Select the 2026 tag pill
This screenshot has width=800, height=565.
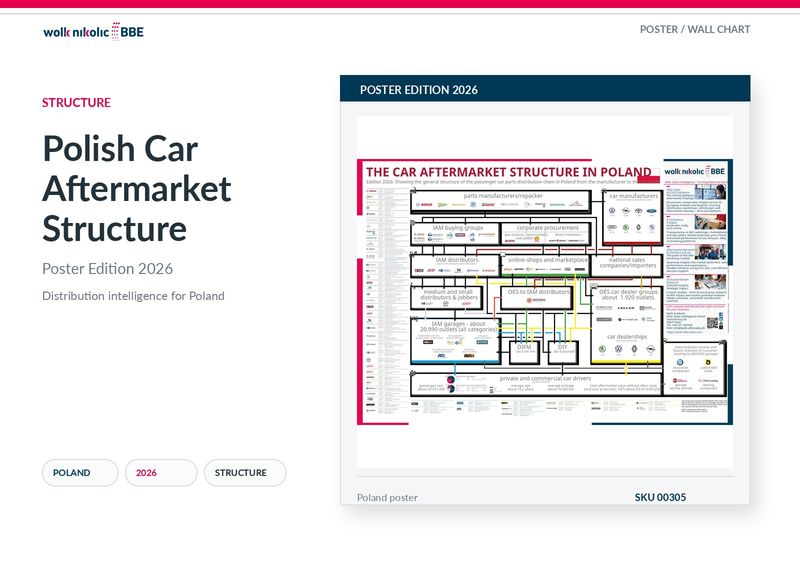point(161,473)
